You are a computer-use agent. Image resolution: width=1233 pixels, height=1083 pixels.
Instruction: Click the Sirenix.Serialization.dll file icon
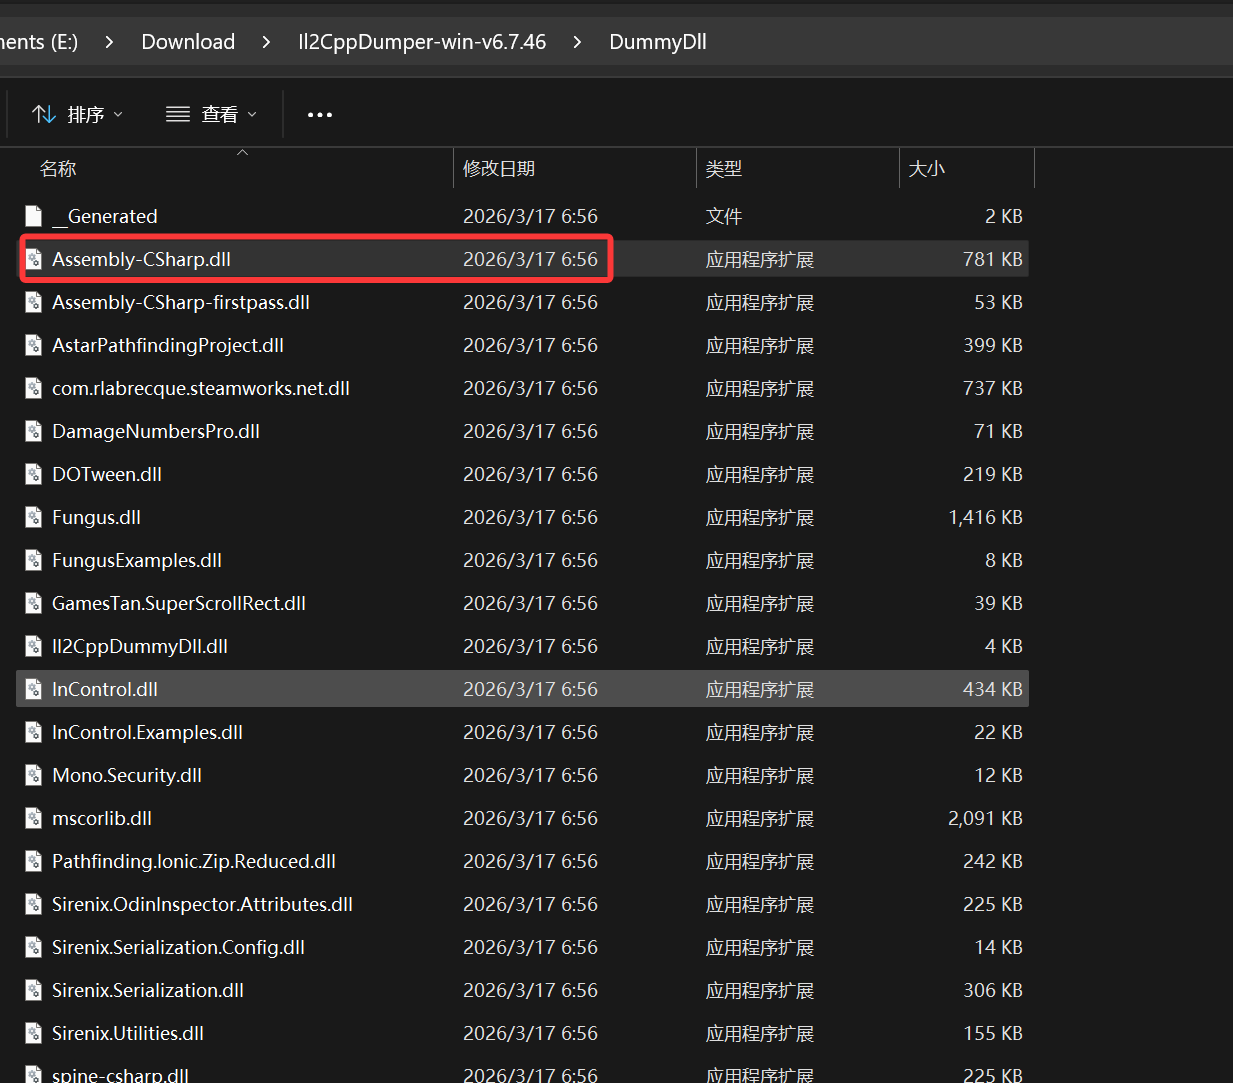(x=34, y=990)
